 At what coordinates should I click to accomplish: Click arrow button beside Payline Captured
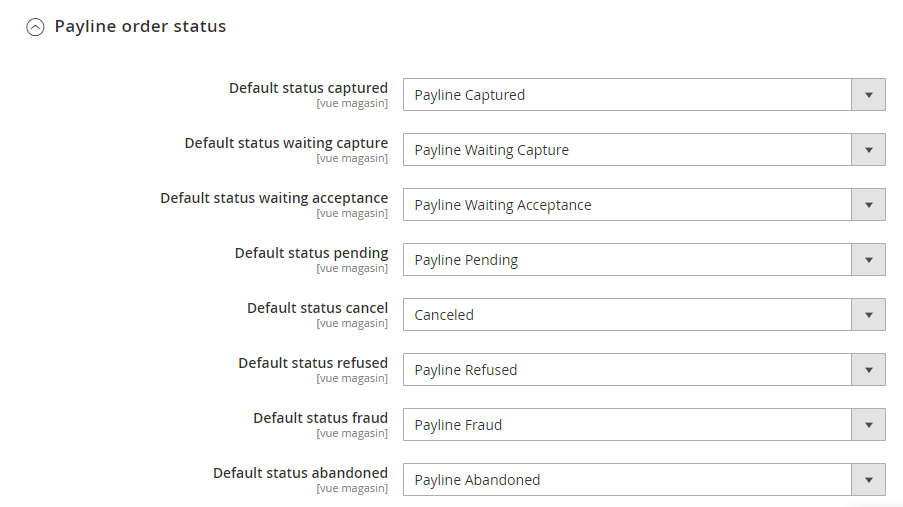click(868, 95)
